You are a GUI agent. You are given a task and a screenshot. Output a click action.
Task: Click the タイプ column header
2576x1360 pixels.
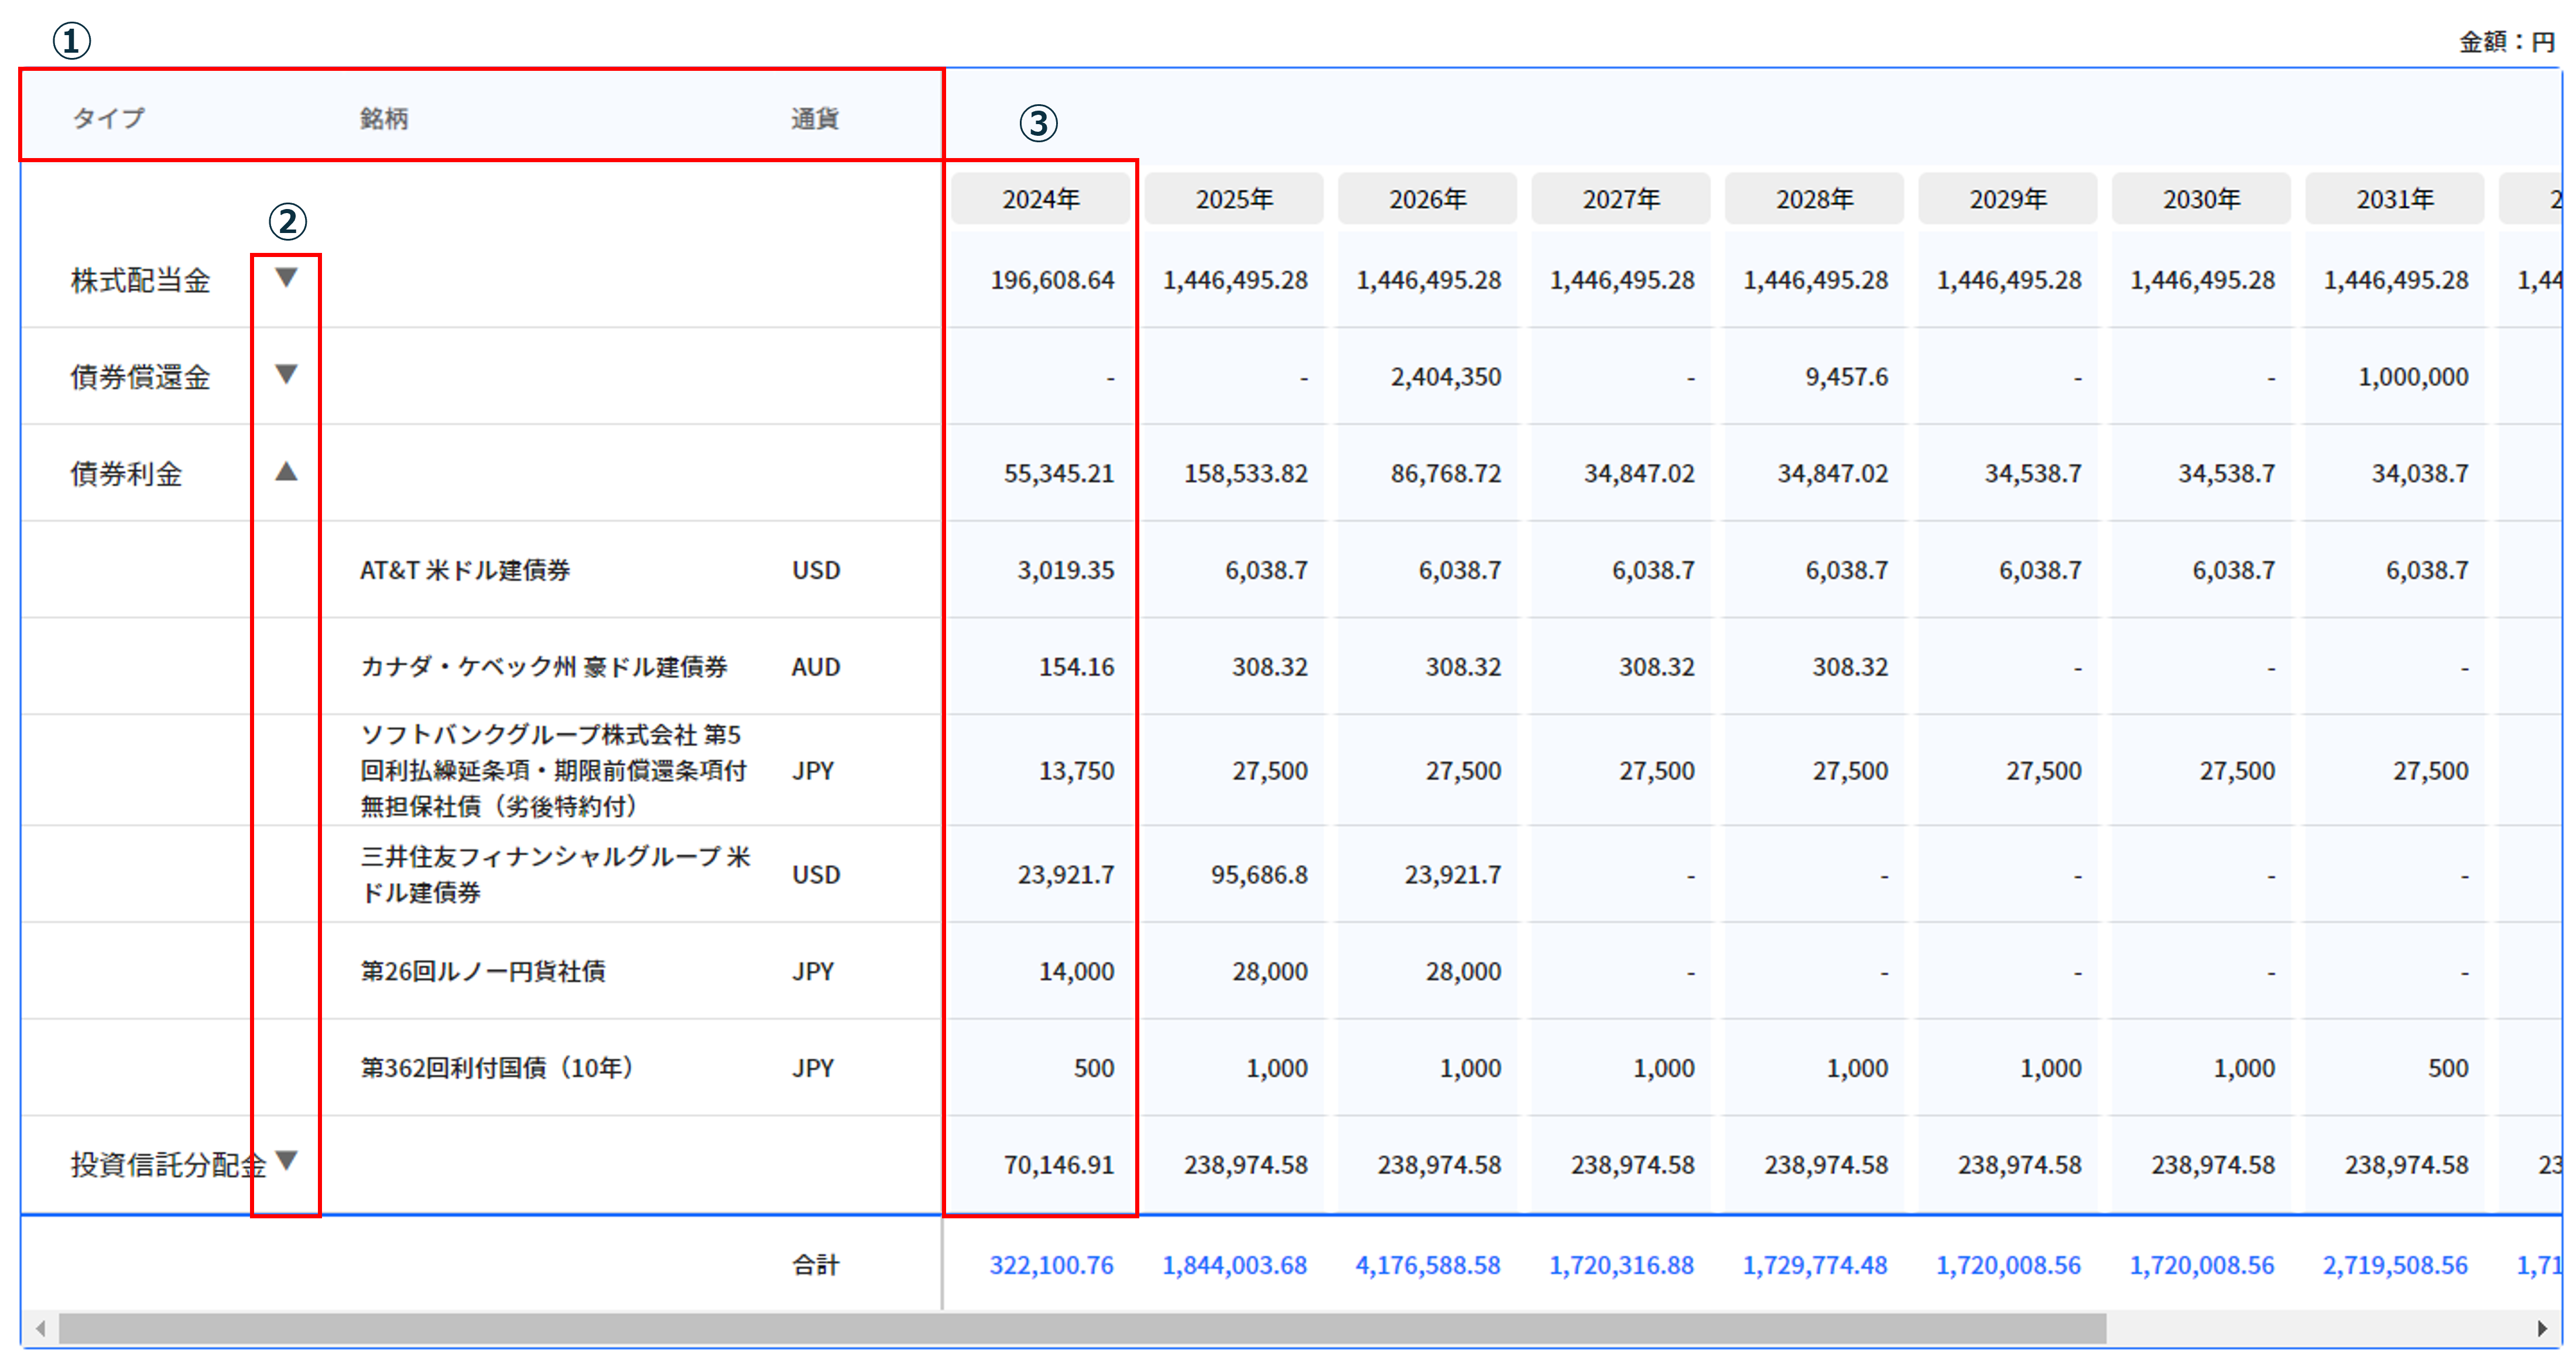tap(109, 118)
